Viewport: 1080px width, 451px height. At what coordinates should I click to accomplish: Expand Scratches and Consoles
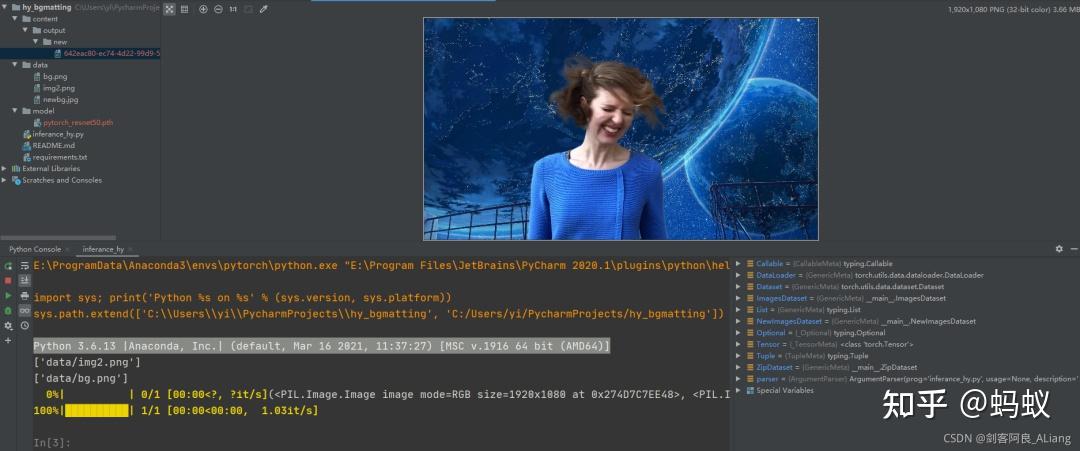pyautogui.click(x=5, y=180)
